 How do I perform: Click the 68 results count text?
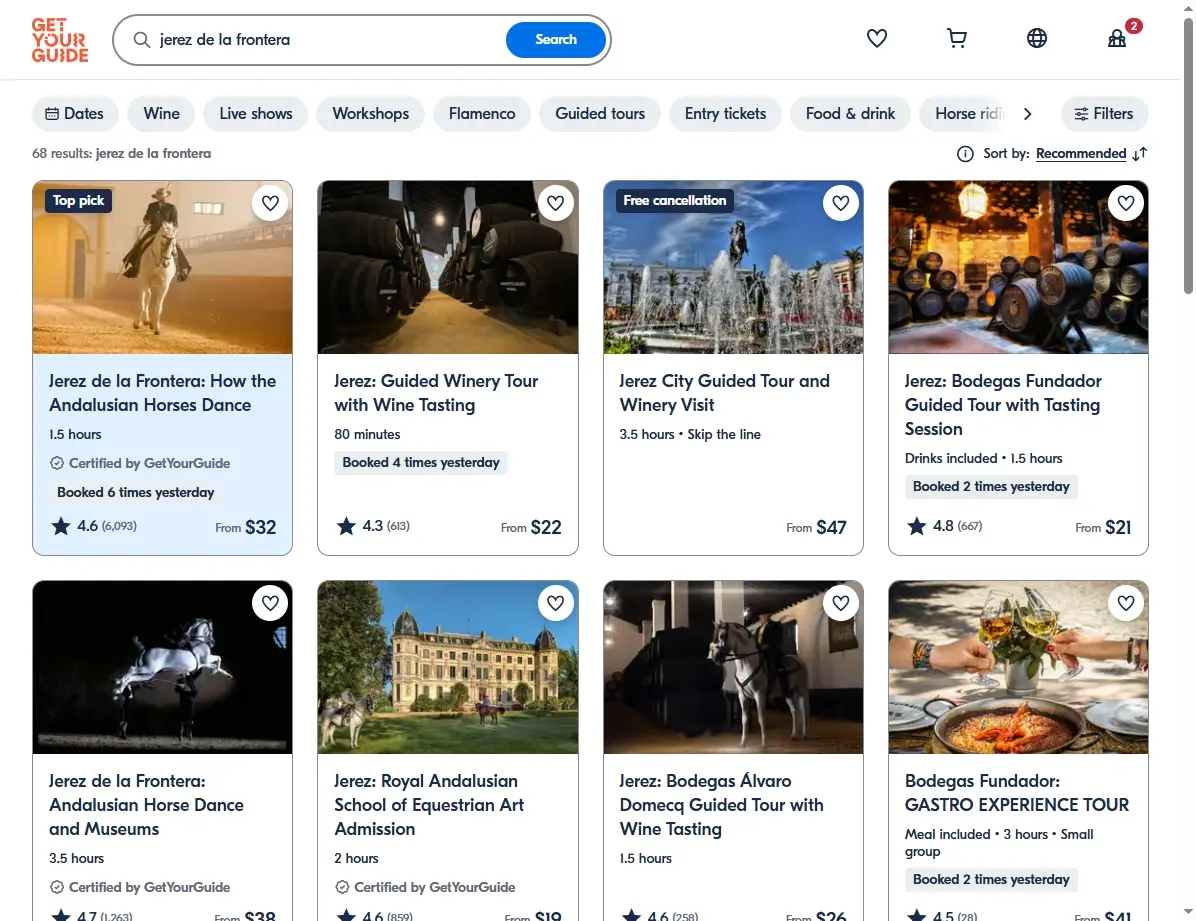(x=121, y=153)
